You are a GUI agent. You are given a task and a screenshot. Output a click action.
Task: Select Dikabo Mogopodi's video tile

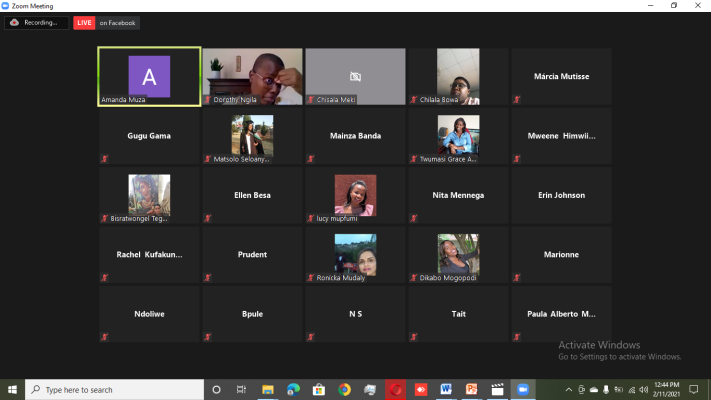458,255
